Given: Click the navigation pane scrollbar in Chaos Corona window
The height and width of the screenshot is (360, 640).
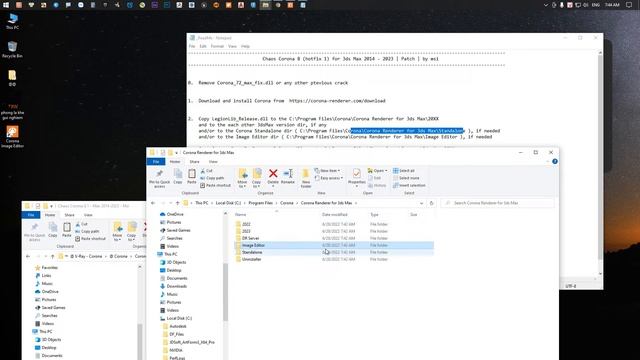Looking at the screenshot, I should pyautogui.click(x=140, y=341).
